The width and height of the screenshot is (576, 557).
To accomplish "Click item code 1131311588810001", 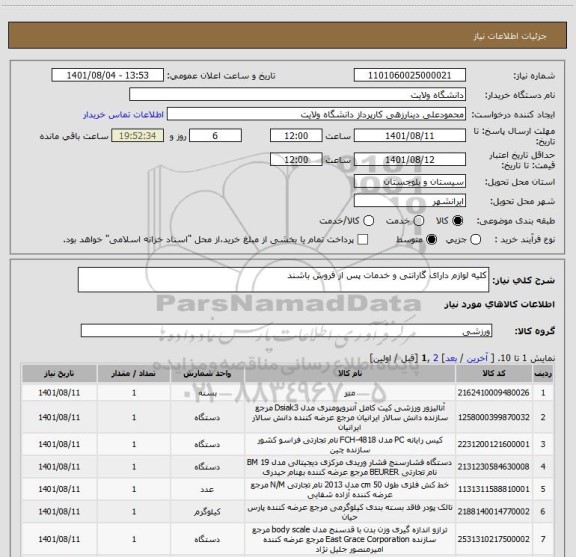I will pos(493,489).
